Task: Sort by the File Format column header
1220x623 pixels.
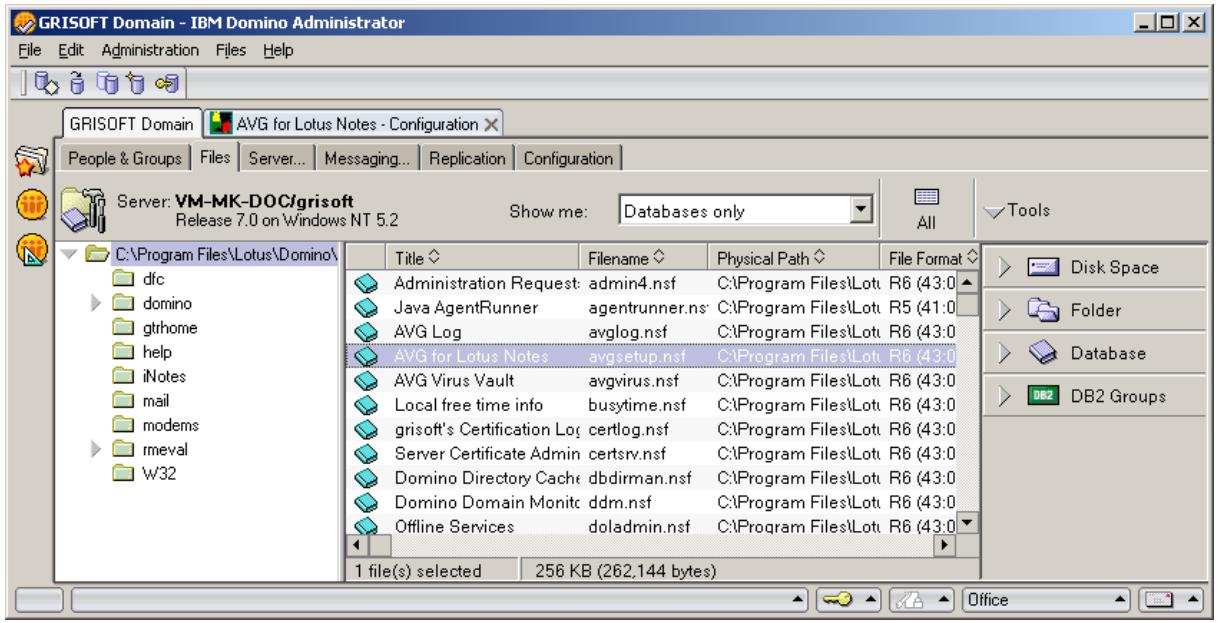Action: point(931,258)
